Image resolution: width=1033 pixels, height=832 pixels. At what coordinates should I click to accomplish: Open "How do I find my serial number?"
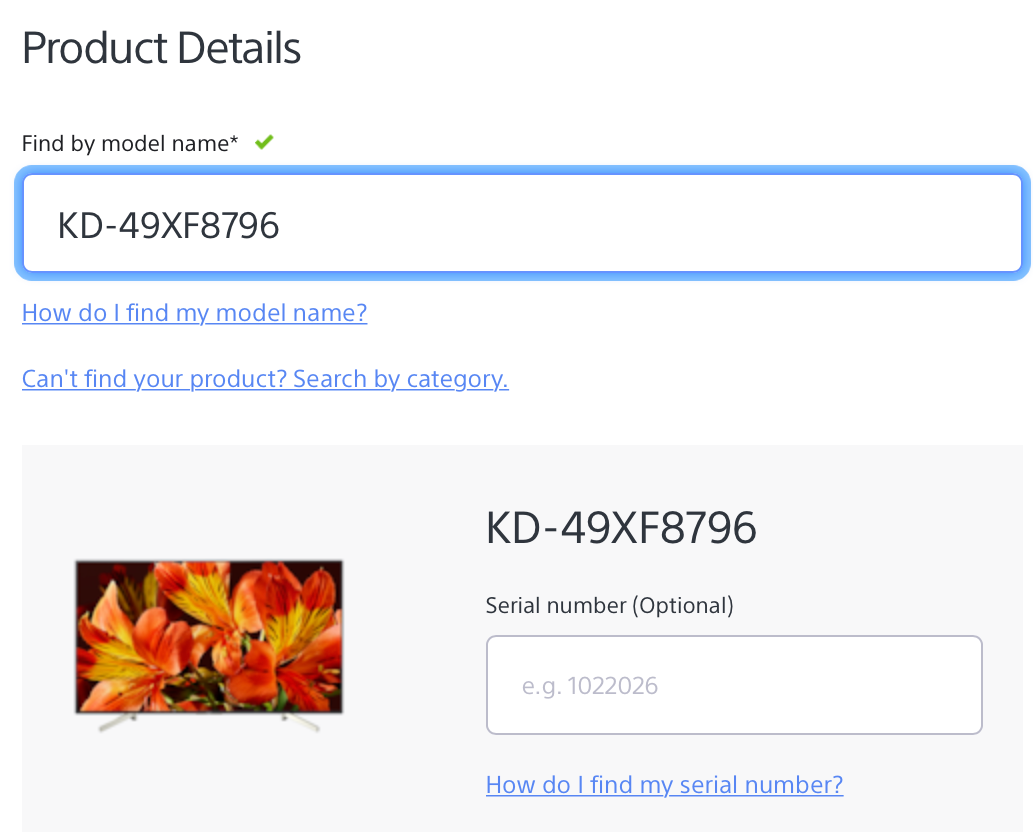pos(664,785)
